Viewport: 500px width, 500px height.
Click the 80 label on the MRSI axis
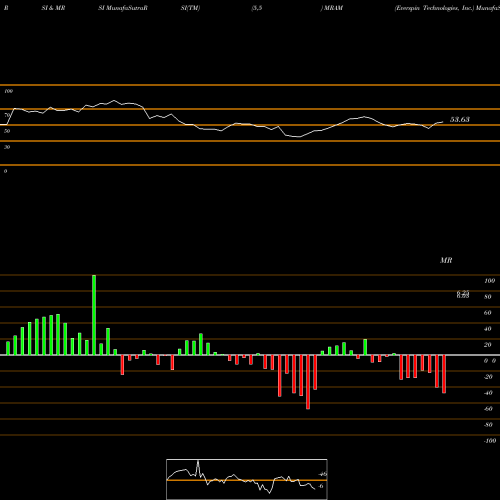[488, 297]
